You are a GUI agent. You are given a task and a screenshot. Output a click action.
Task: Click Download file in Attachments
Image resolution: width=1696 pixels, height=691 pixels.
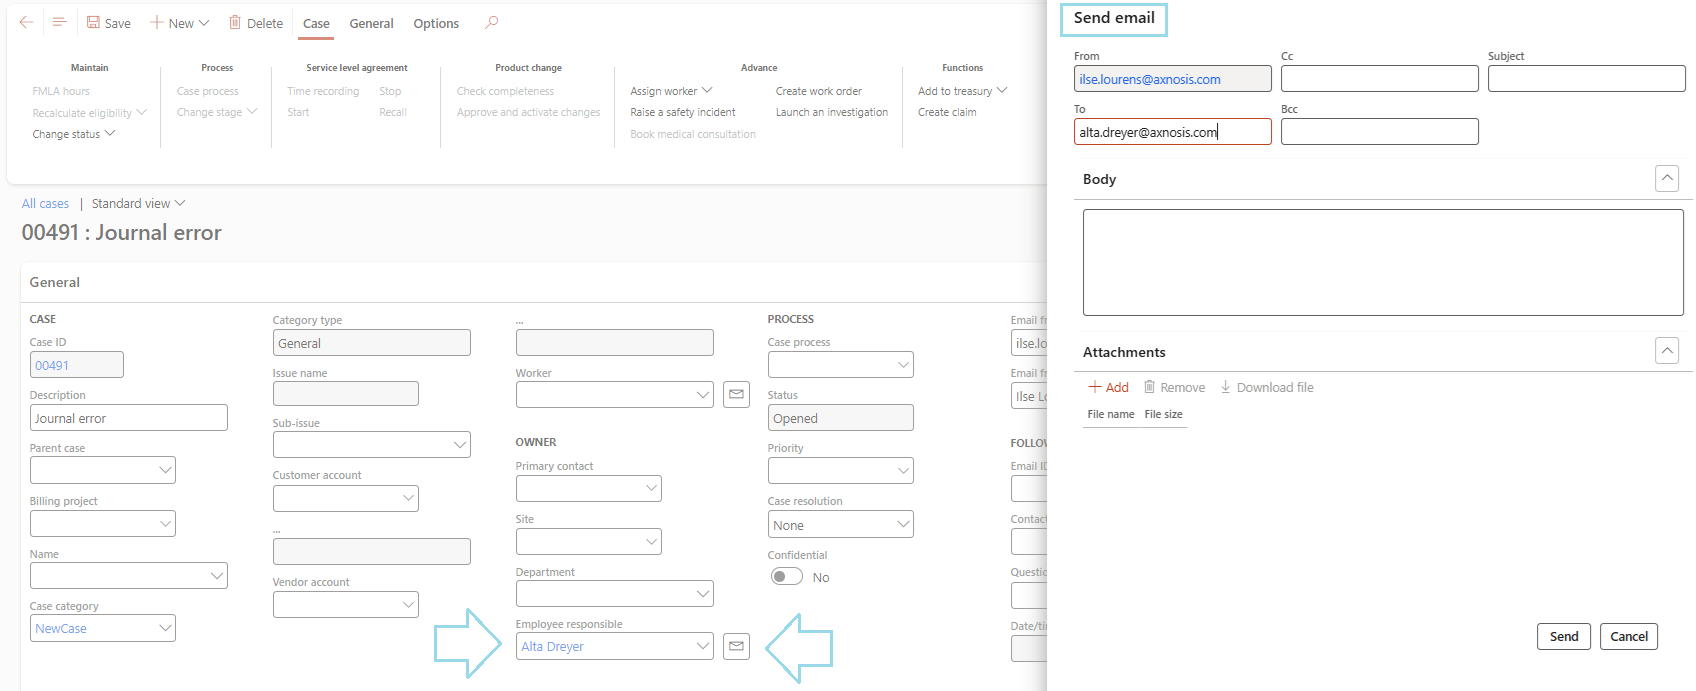(x=1266, y=387)
